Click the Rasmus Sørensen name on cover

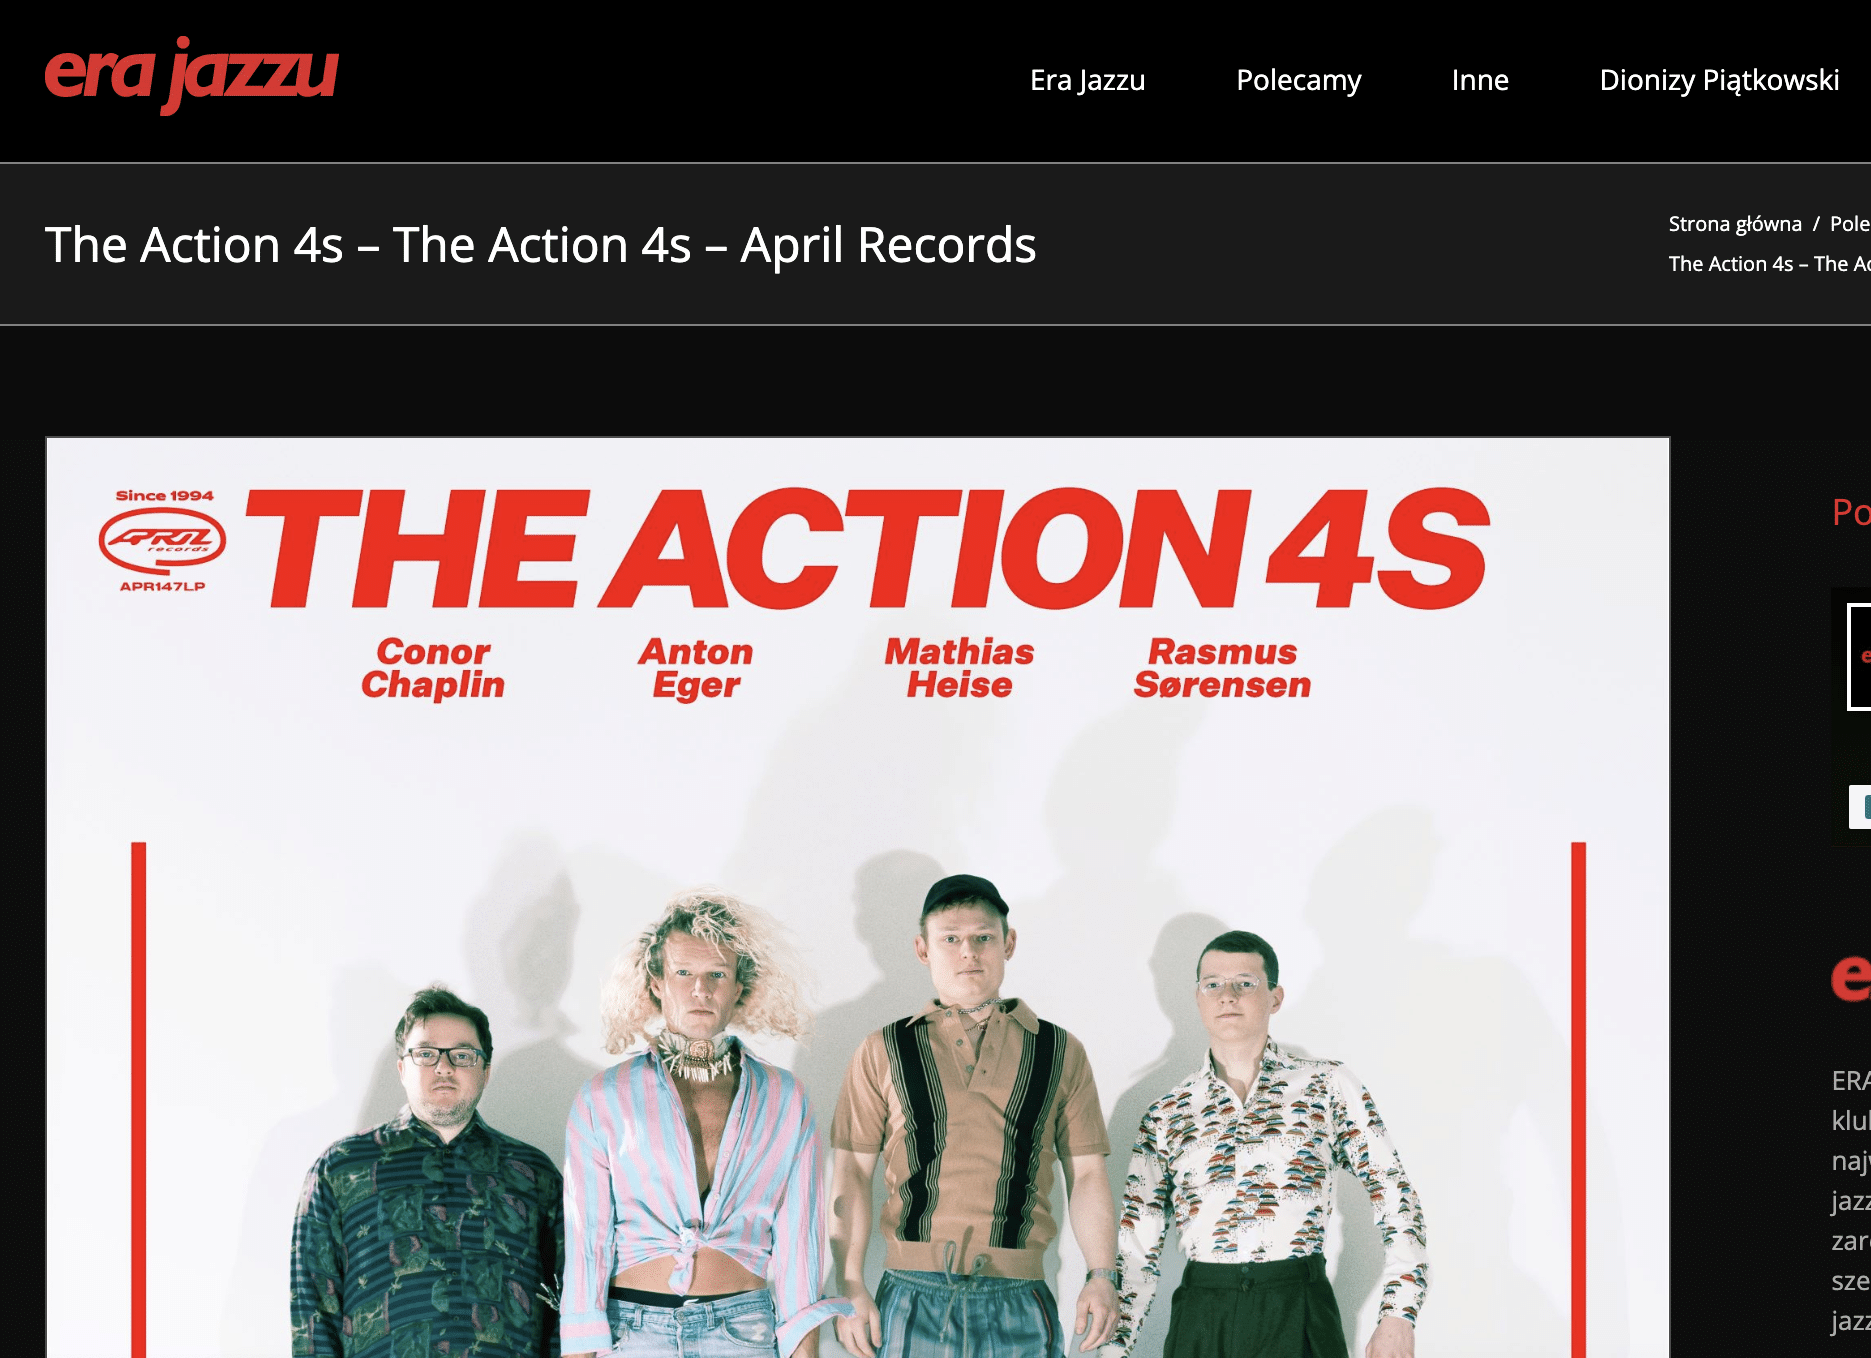pyautogui.click(x=1222, y=668)
